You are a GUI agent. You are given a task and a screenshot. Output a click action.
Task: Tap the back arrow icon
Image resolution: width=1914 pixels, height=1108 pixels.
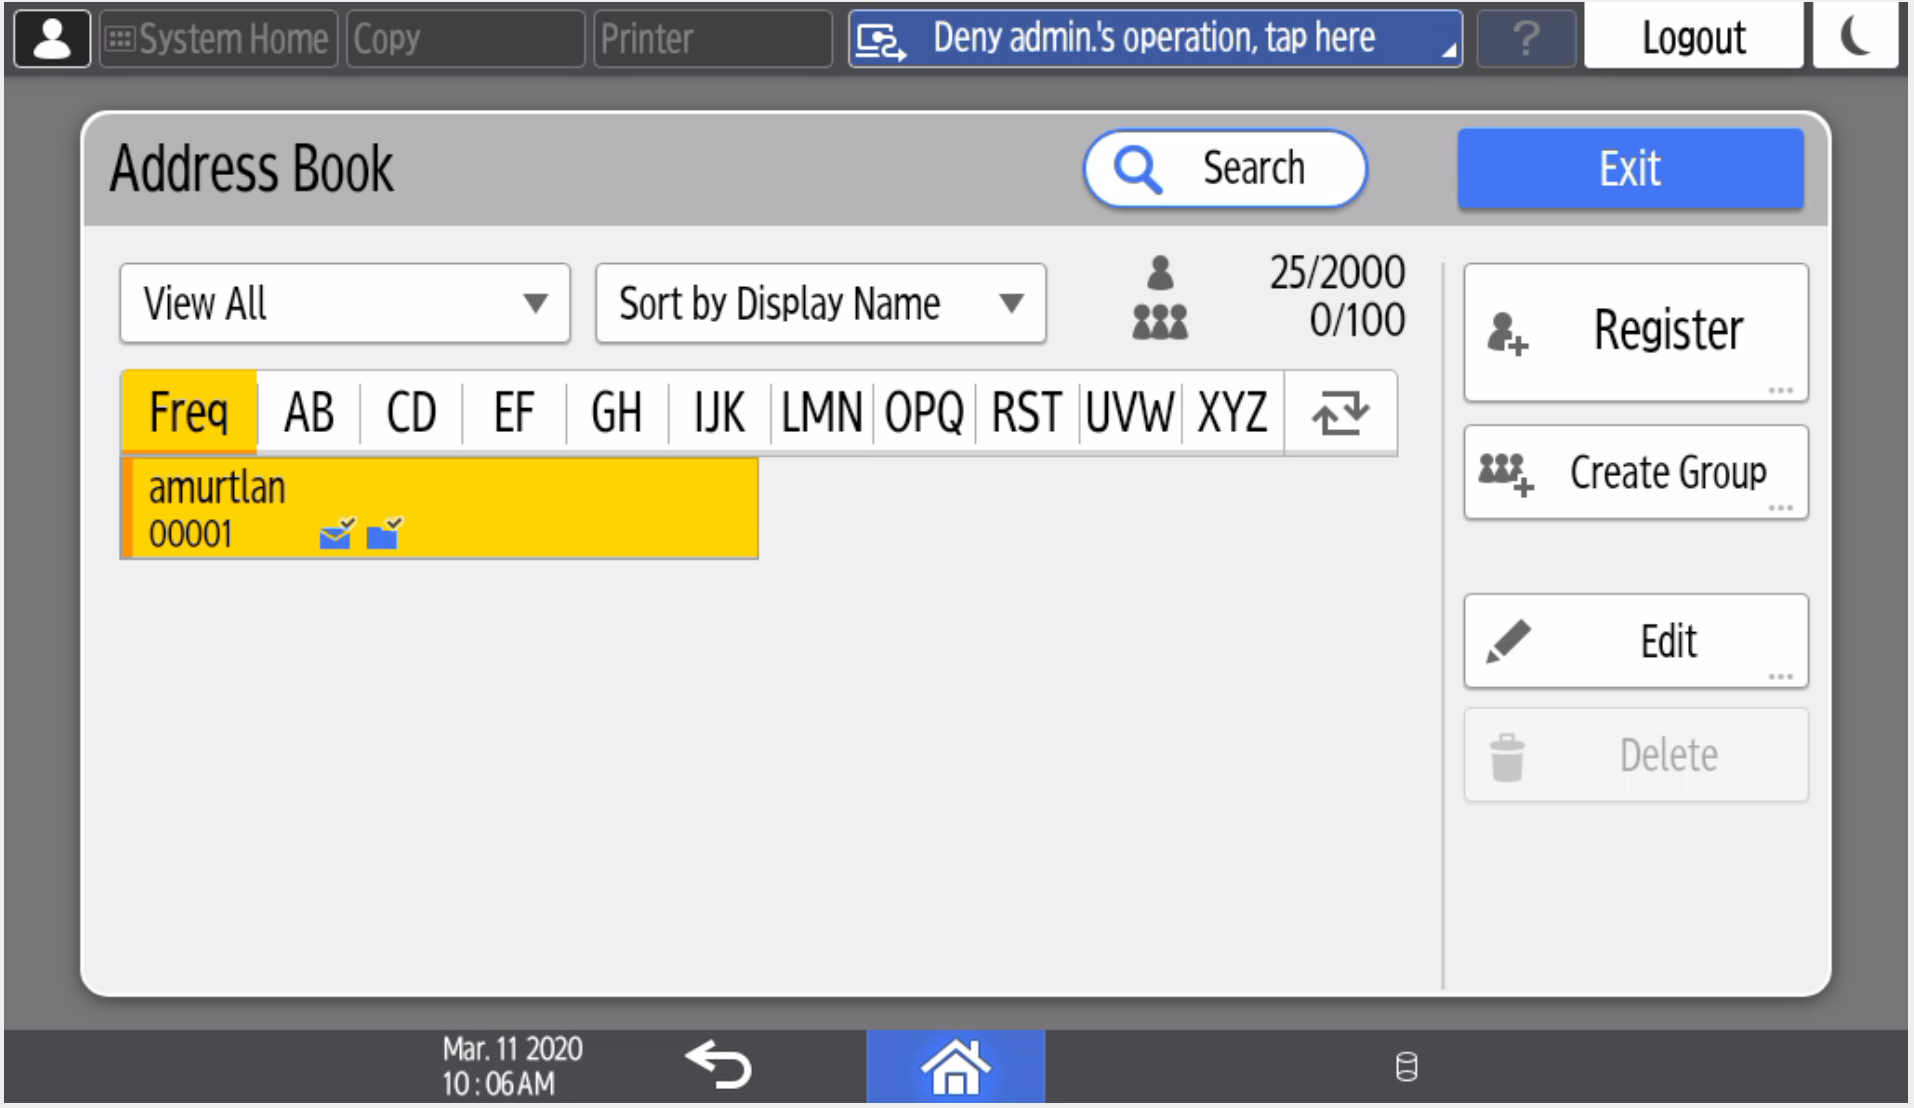[718, 1065]
